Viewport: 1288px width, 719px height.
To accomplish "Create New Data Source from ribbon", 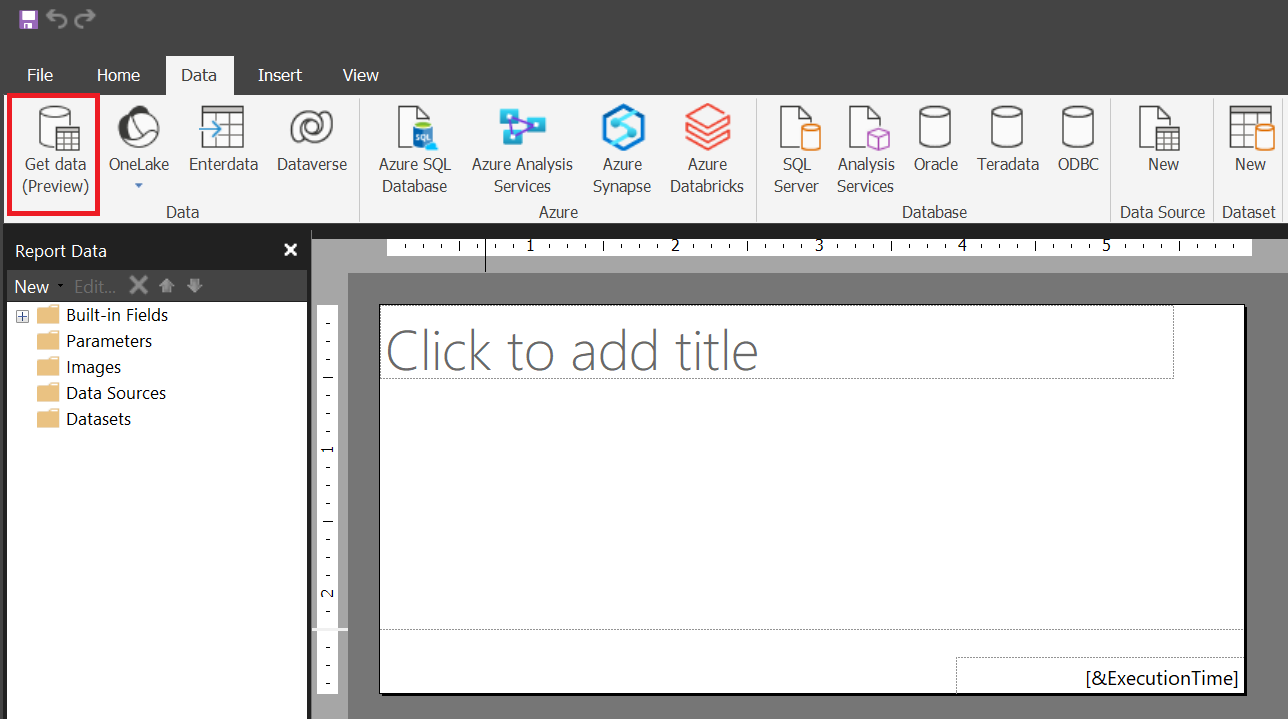I will (1163, 139).
